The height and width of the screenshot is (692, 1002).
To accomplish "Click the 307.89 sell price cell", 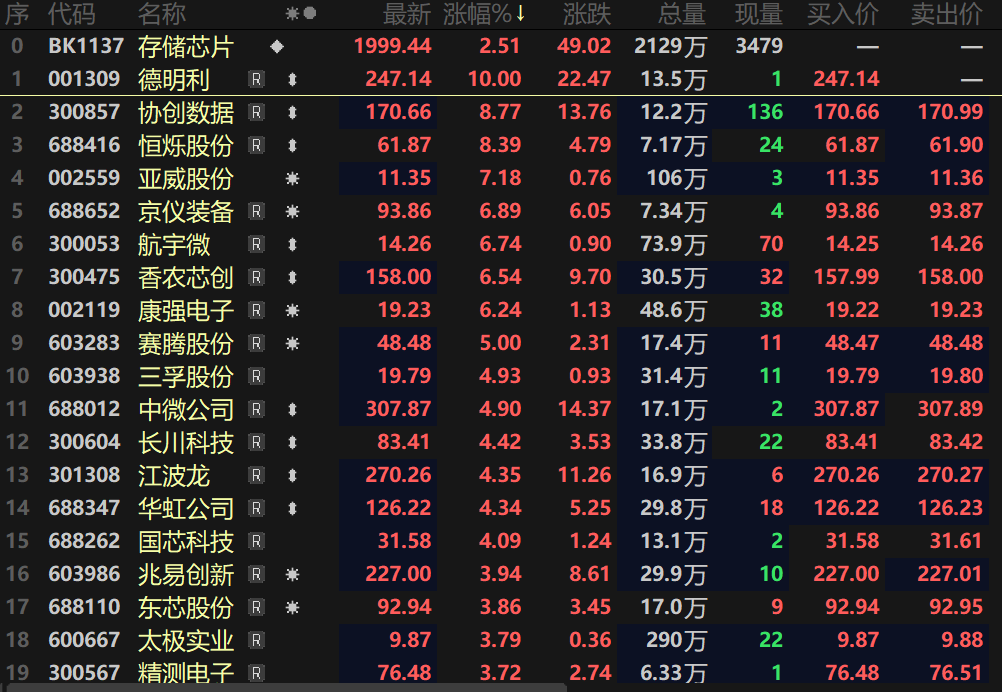I will click(950, 409).
